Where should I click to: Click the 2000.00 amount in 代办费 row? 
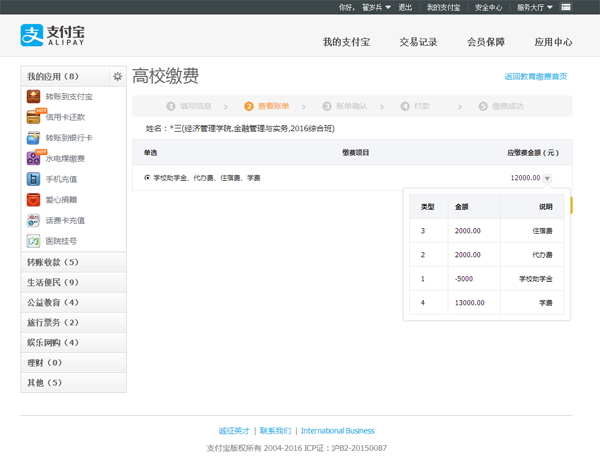point(468,255)
